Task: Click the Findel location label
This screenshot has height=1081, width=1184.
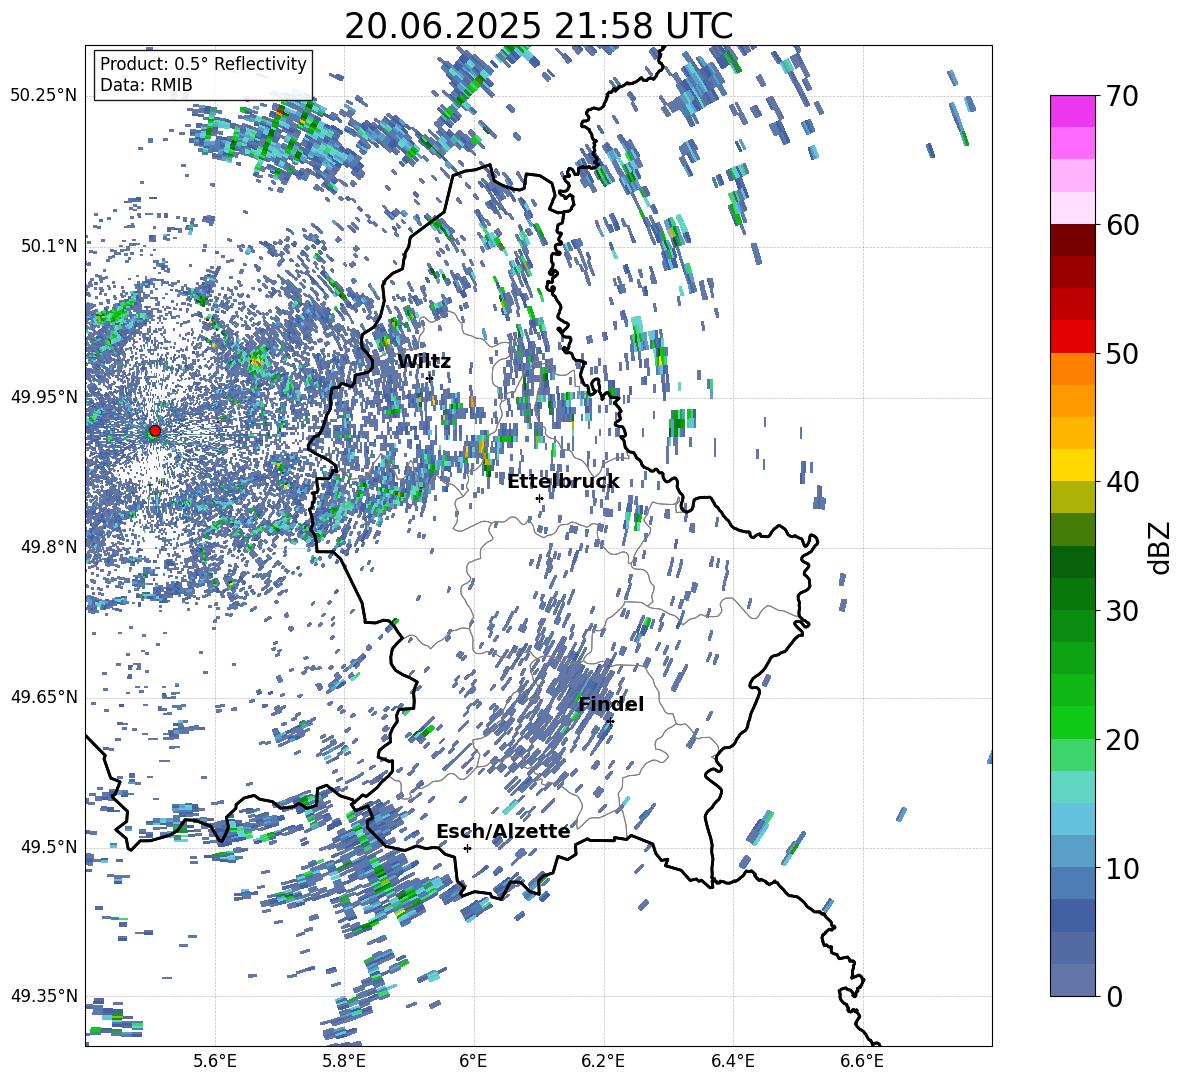Action: [x=611, y=704]
